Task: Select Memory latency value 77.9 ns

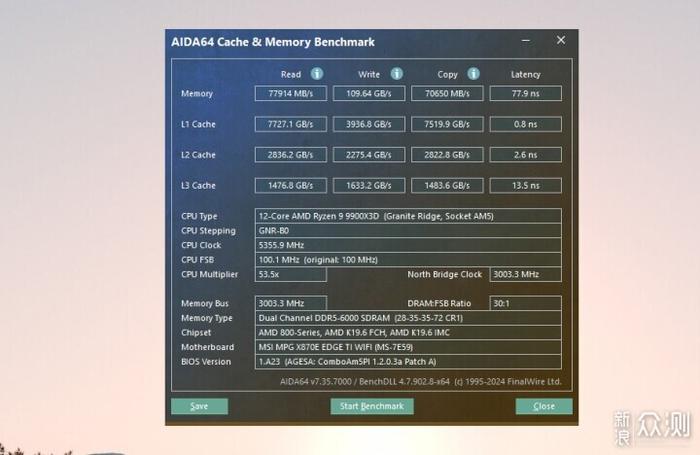Action: coord(525,94)
